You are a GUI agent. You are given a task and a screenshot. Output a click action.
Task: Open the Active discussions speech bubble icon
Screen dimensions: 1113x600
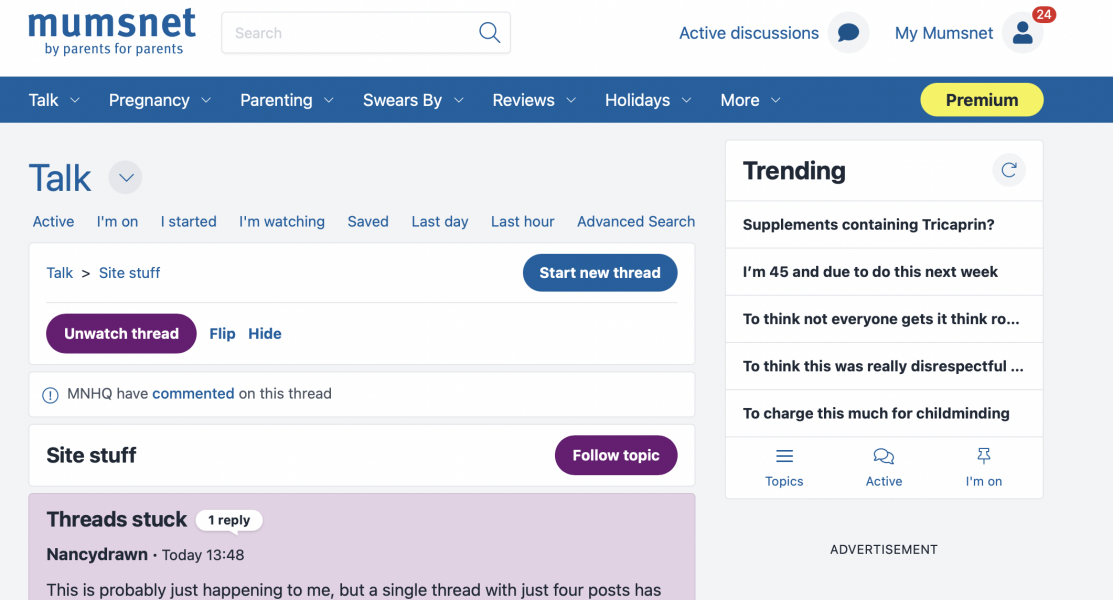point(846,32)
